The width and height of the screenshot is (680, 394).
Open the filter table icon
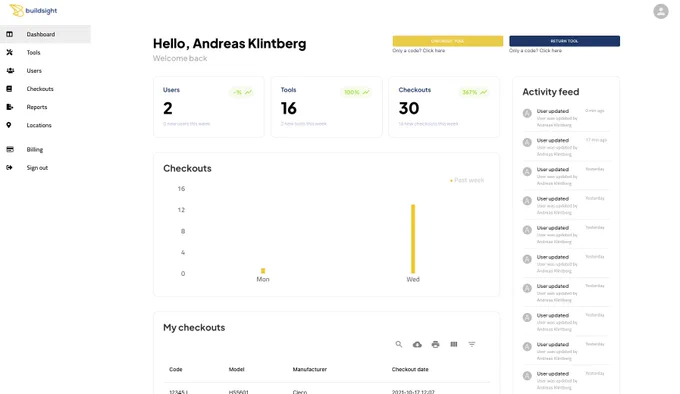(x=472, y=344)
